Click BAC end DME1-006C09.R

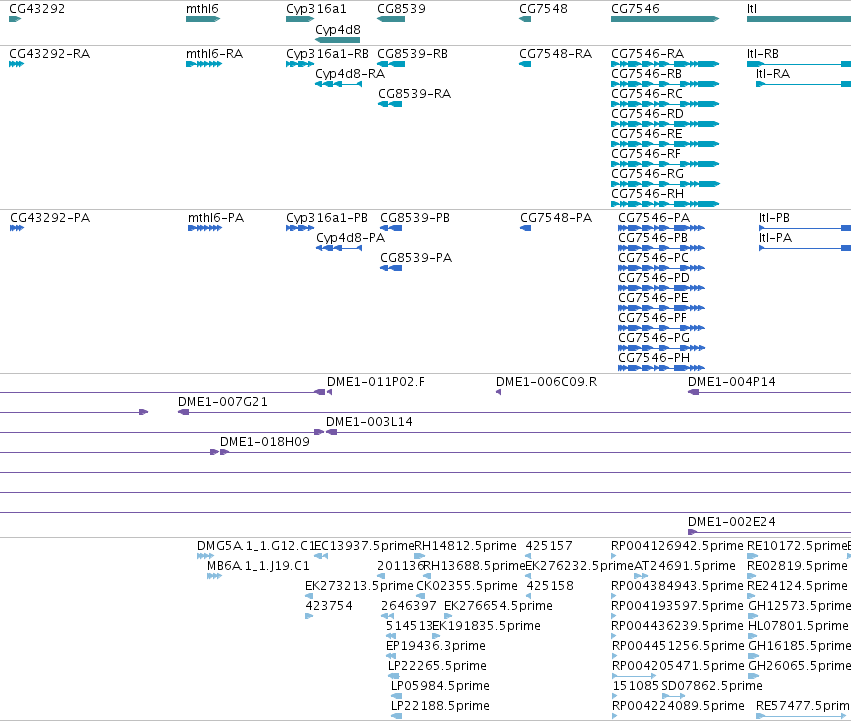498,392
